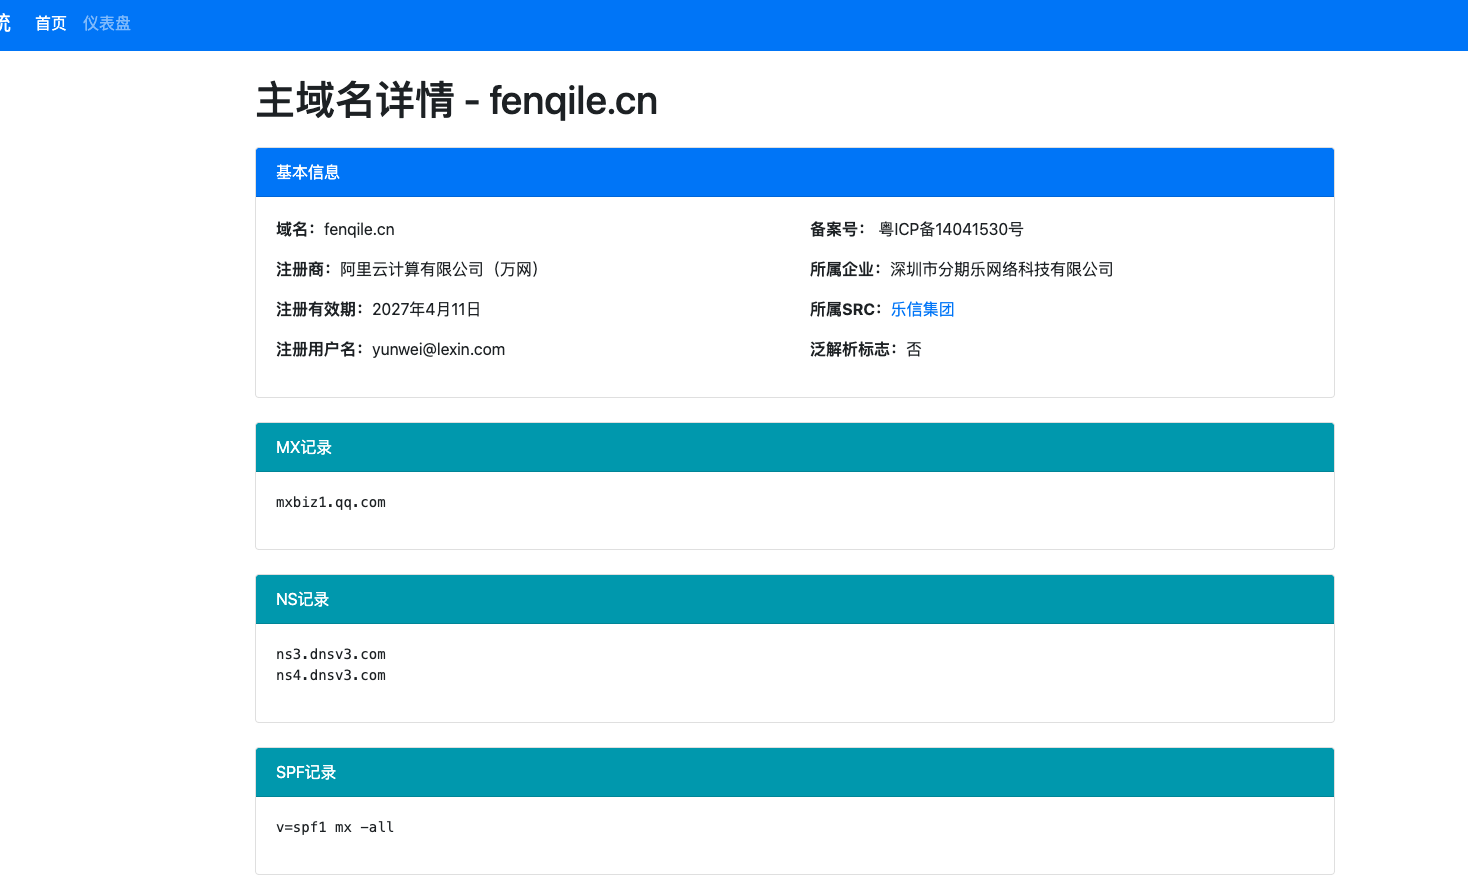This screenshot has width=1468, height=890.
Task: Select the ns3.dnsv3.com nameserver entry
Action: 330,654
